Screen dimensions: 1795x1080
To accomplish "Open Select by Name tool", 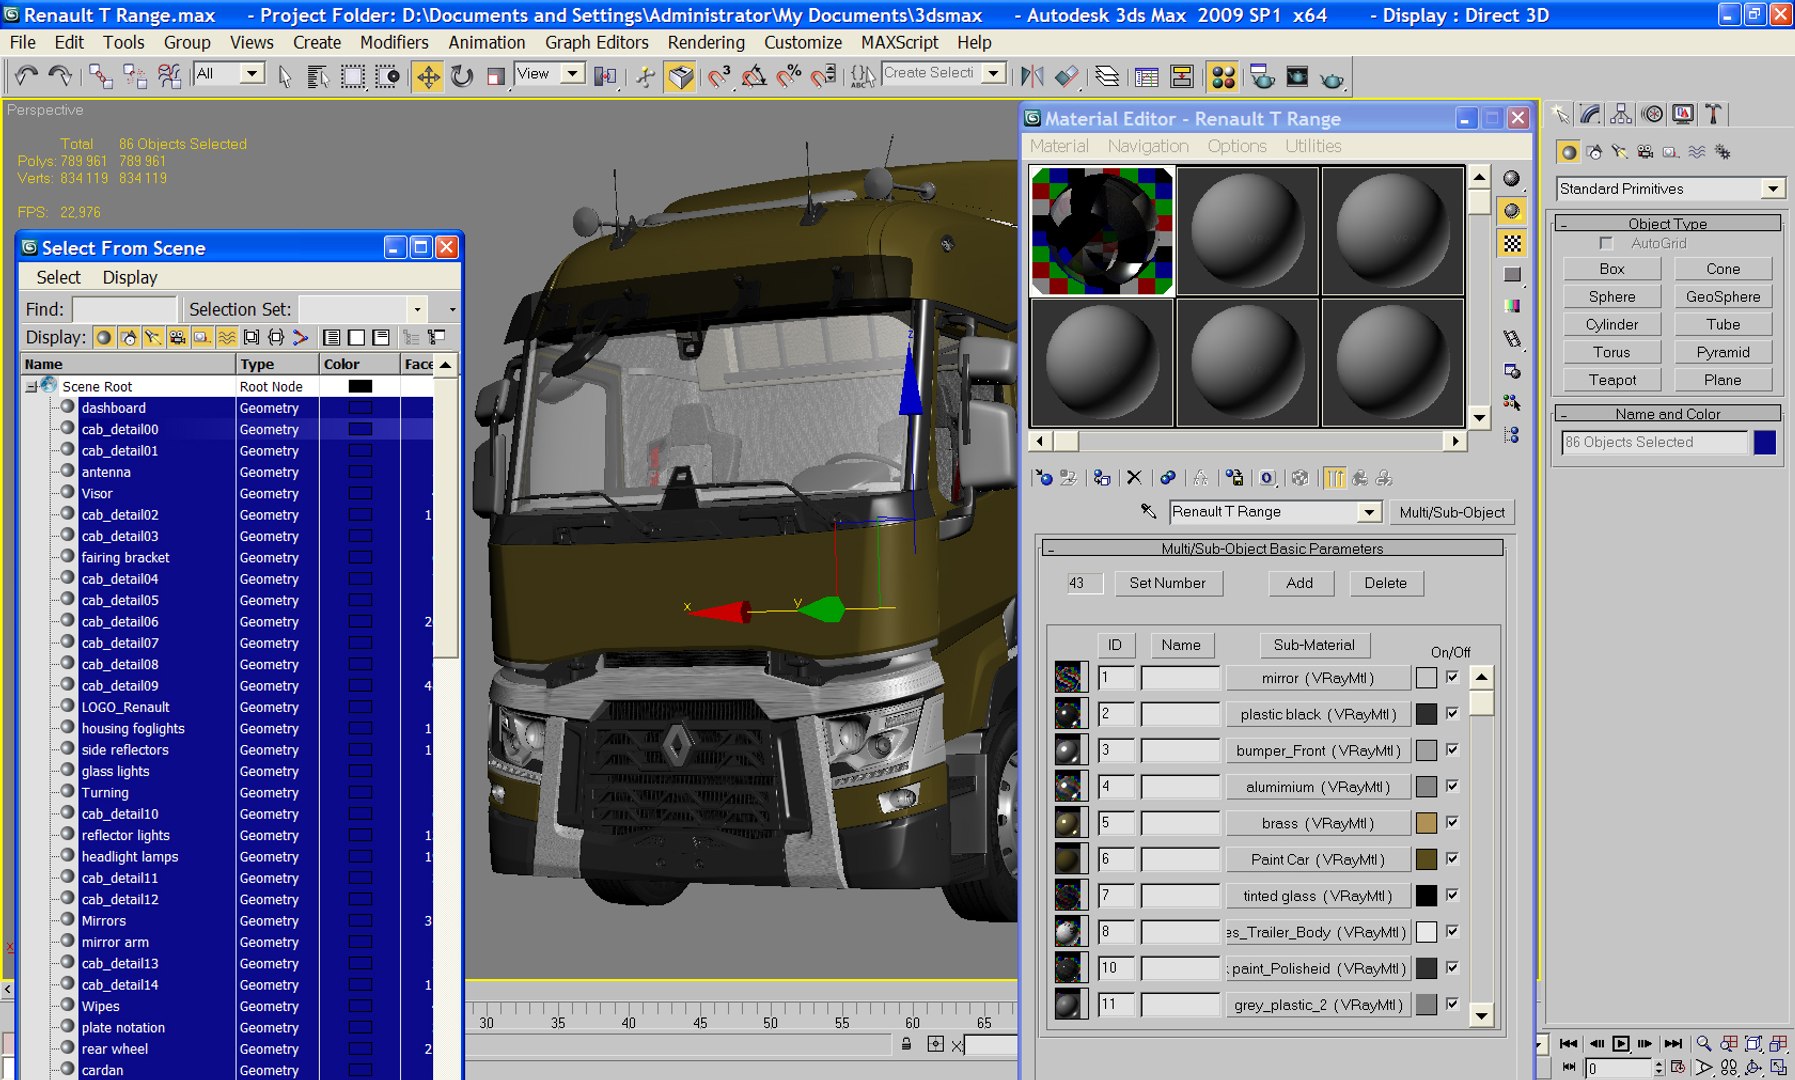I will tap(318, 76).
